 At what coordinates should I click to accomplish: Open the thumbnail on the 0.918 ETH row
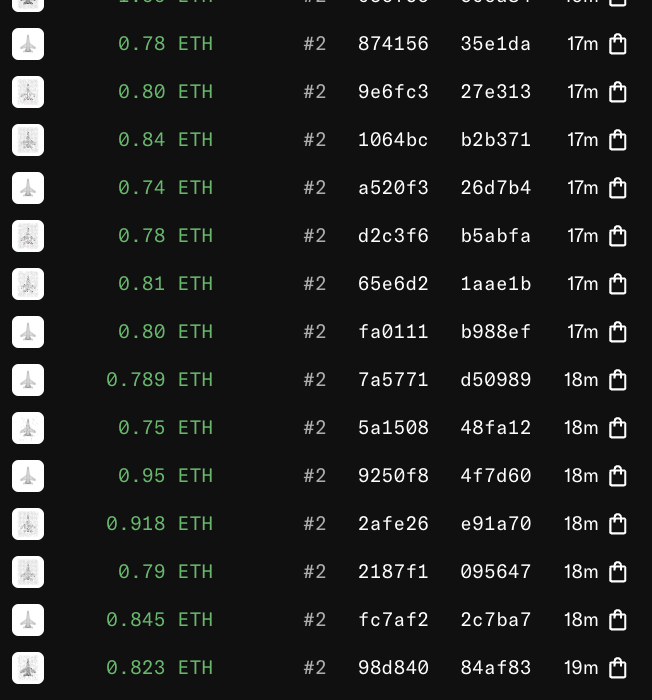28,524
